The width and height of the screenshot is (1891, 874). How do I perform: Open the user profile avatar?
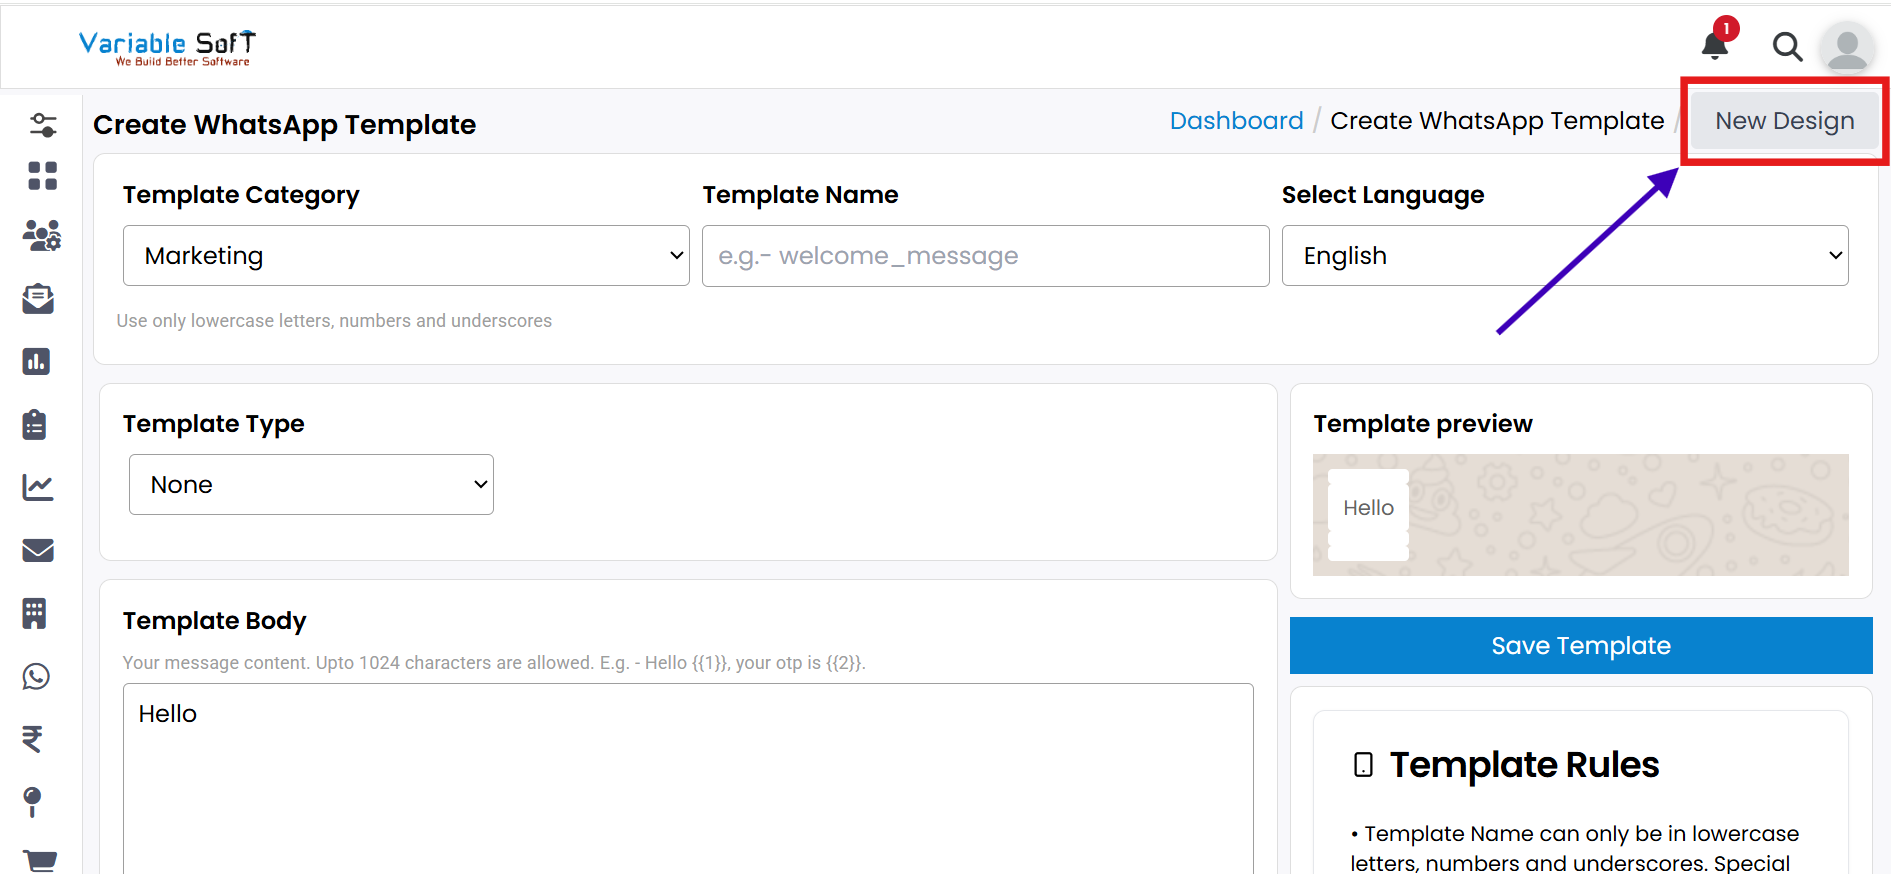tap(1846, 47)
